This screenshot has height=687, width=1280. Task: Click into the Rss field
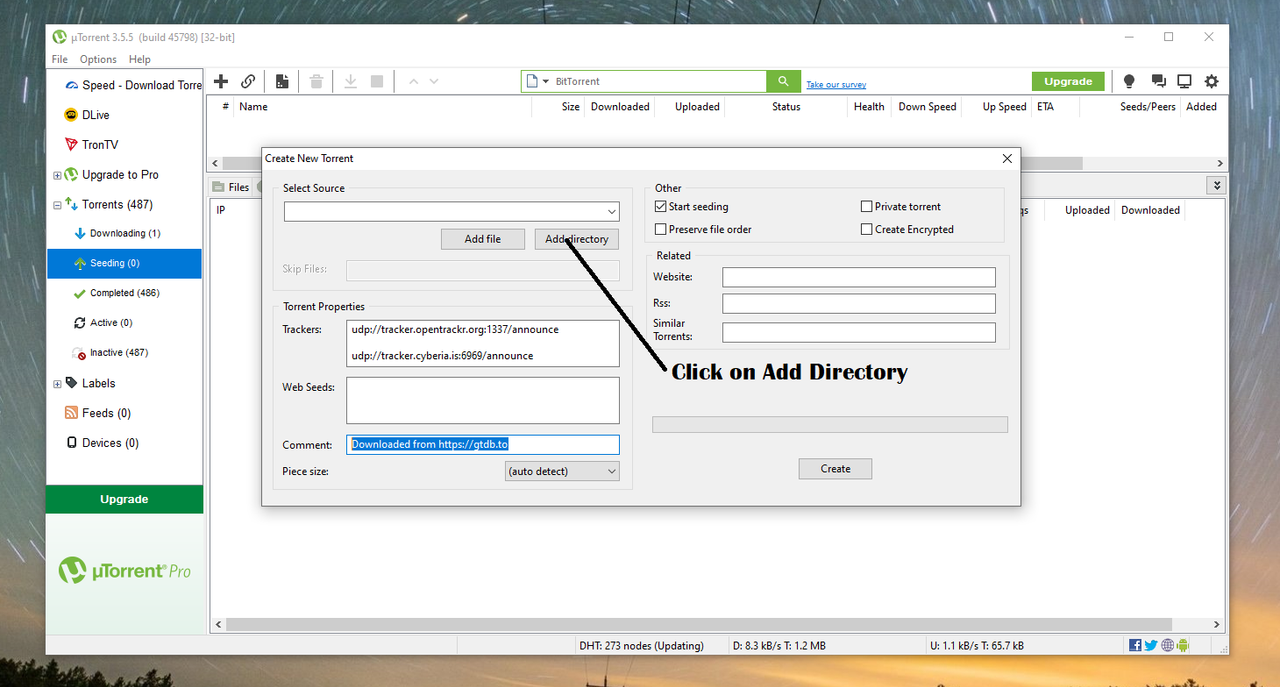click(x=859, y=304)
